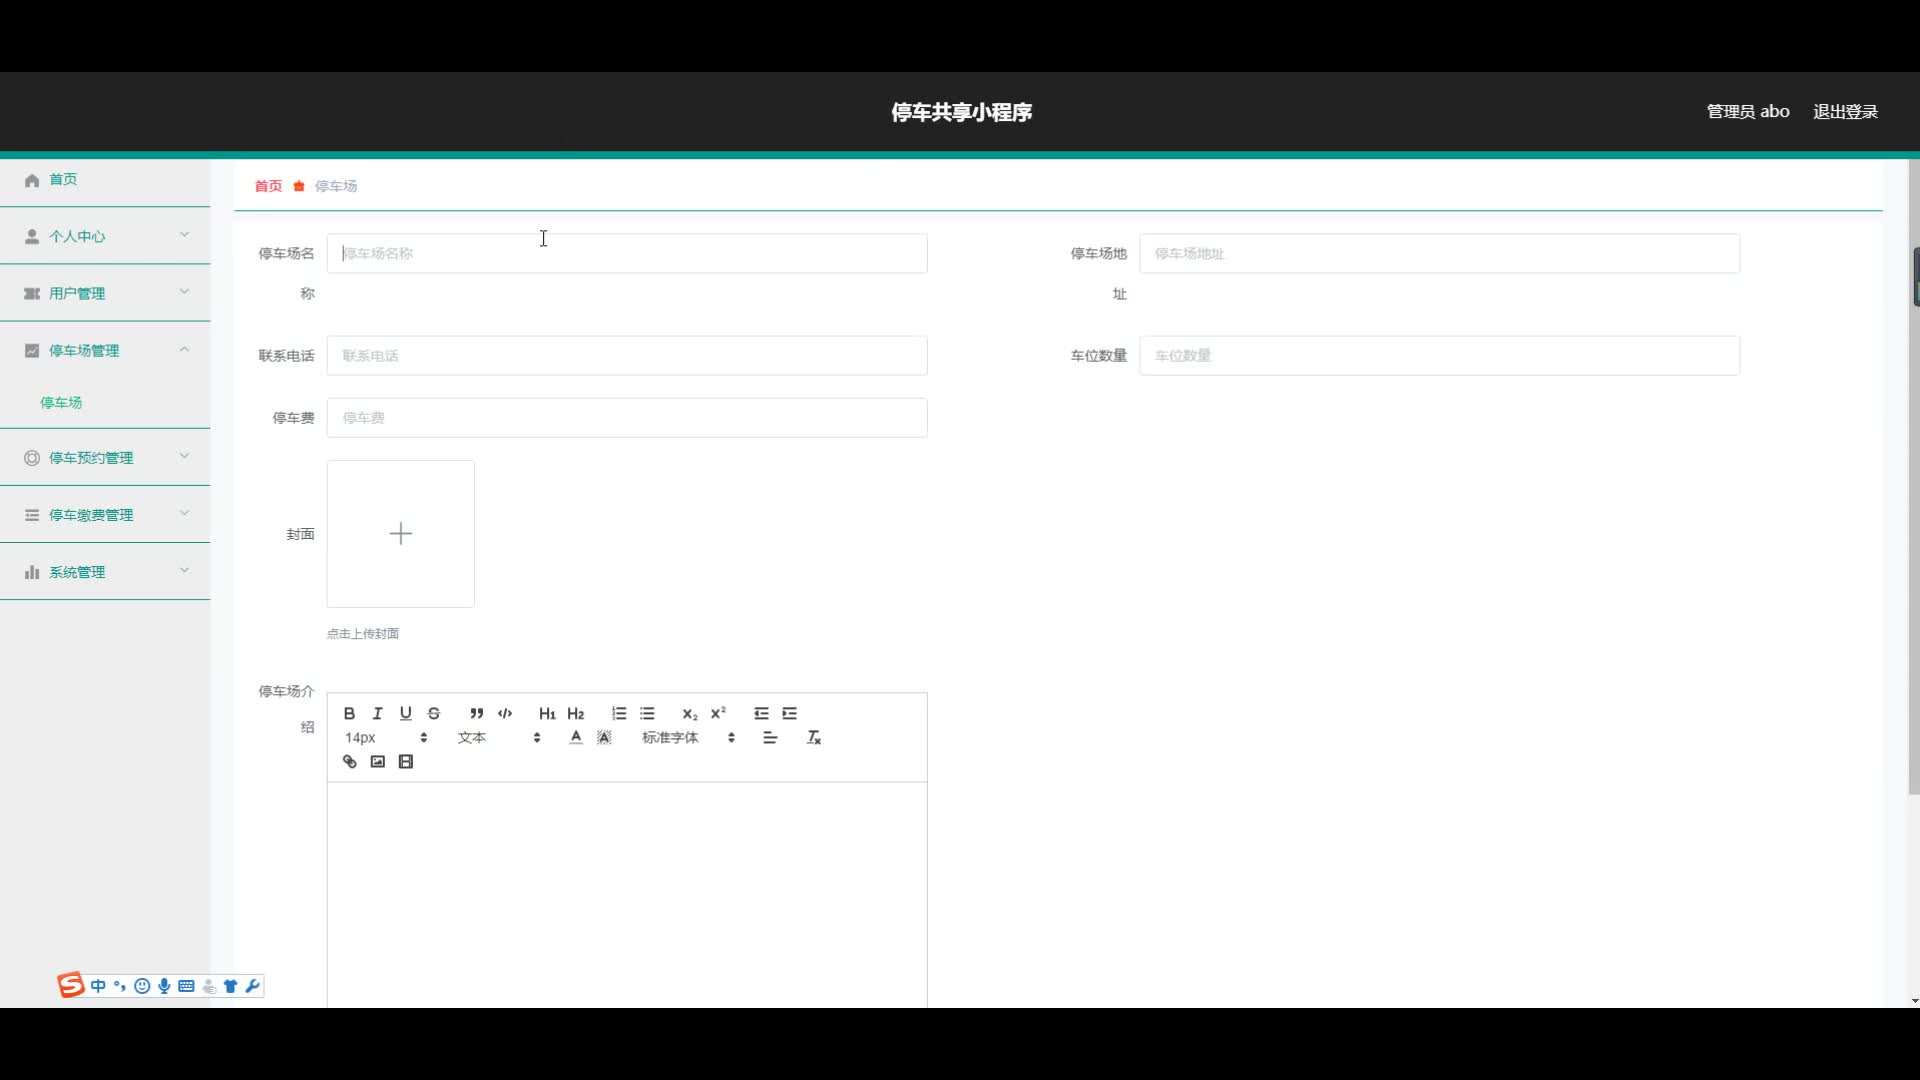Insert video into description editor
This screenshot has height=1080, width=1920.
406,762
